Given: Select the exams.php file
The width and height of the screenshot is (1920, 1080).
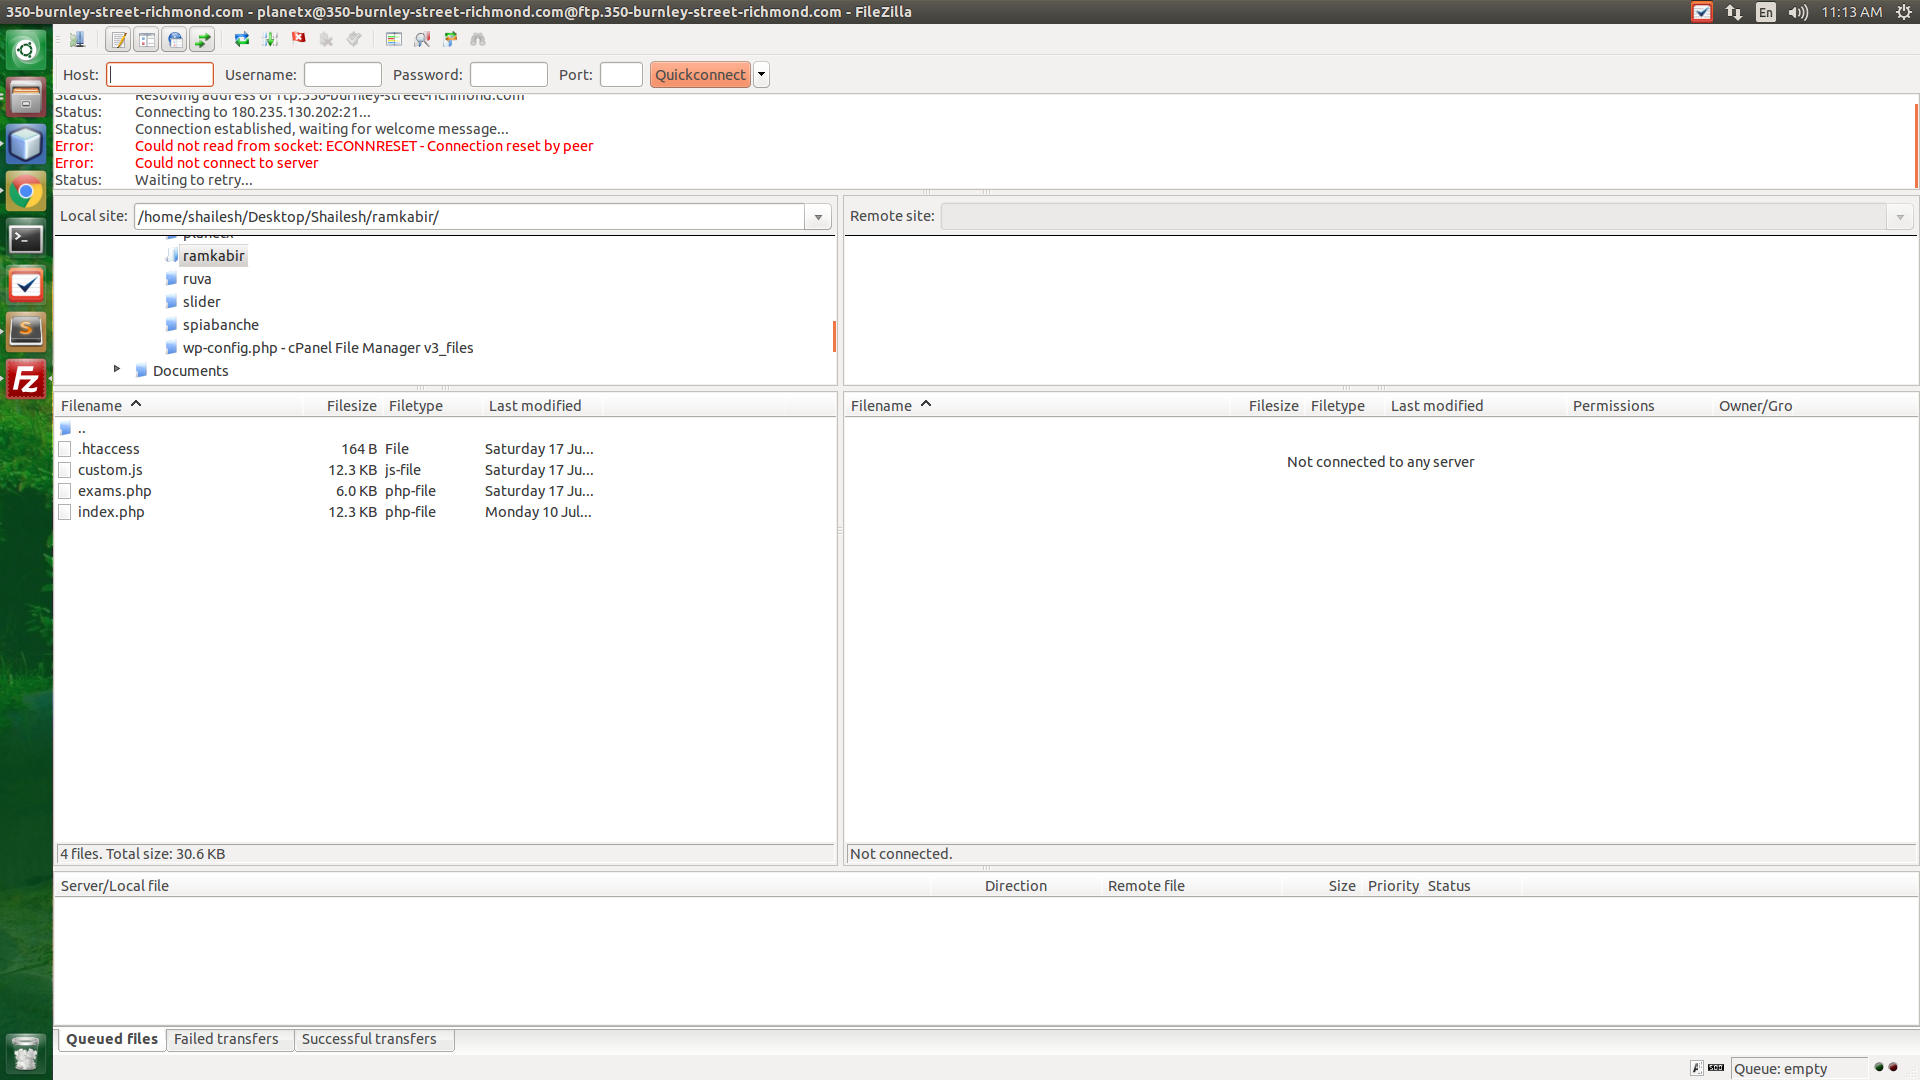Looking at the screenshot, I should (114, 491).
